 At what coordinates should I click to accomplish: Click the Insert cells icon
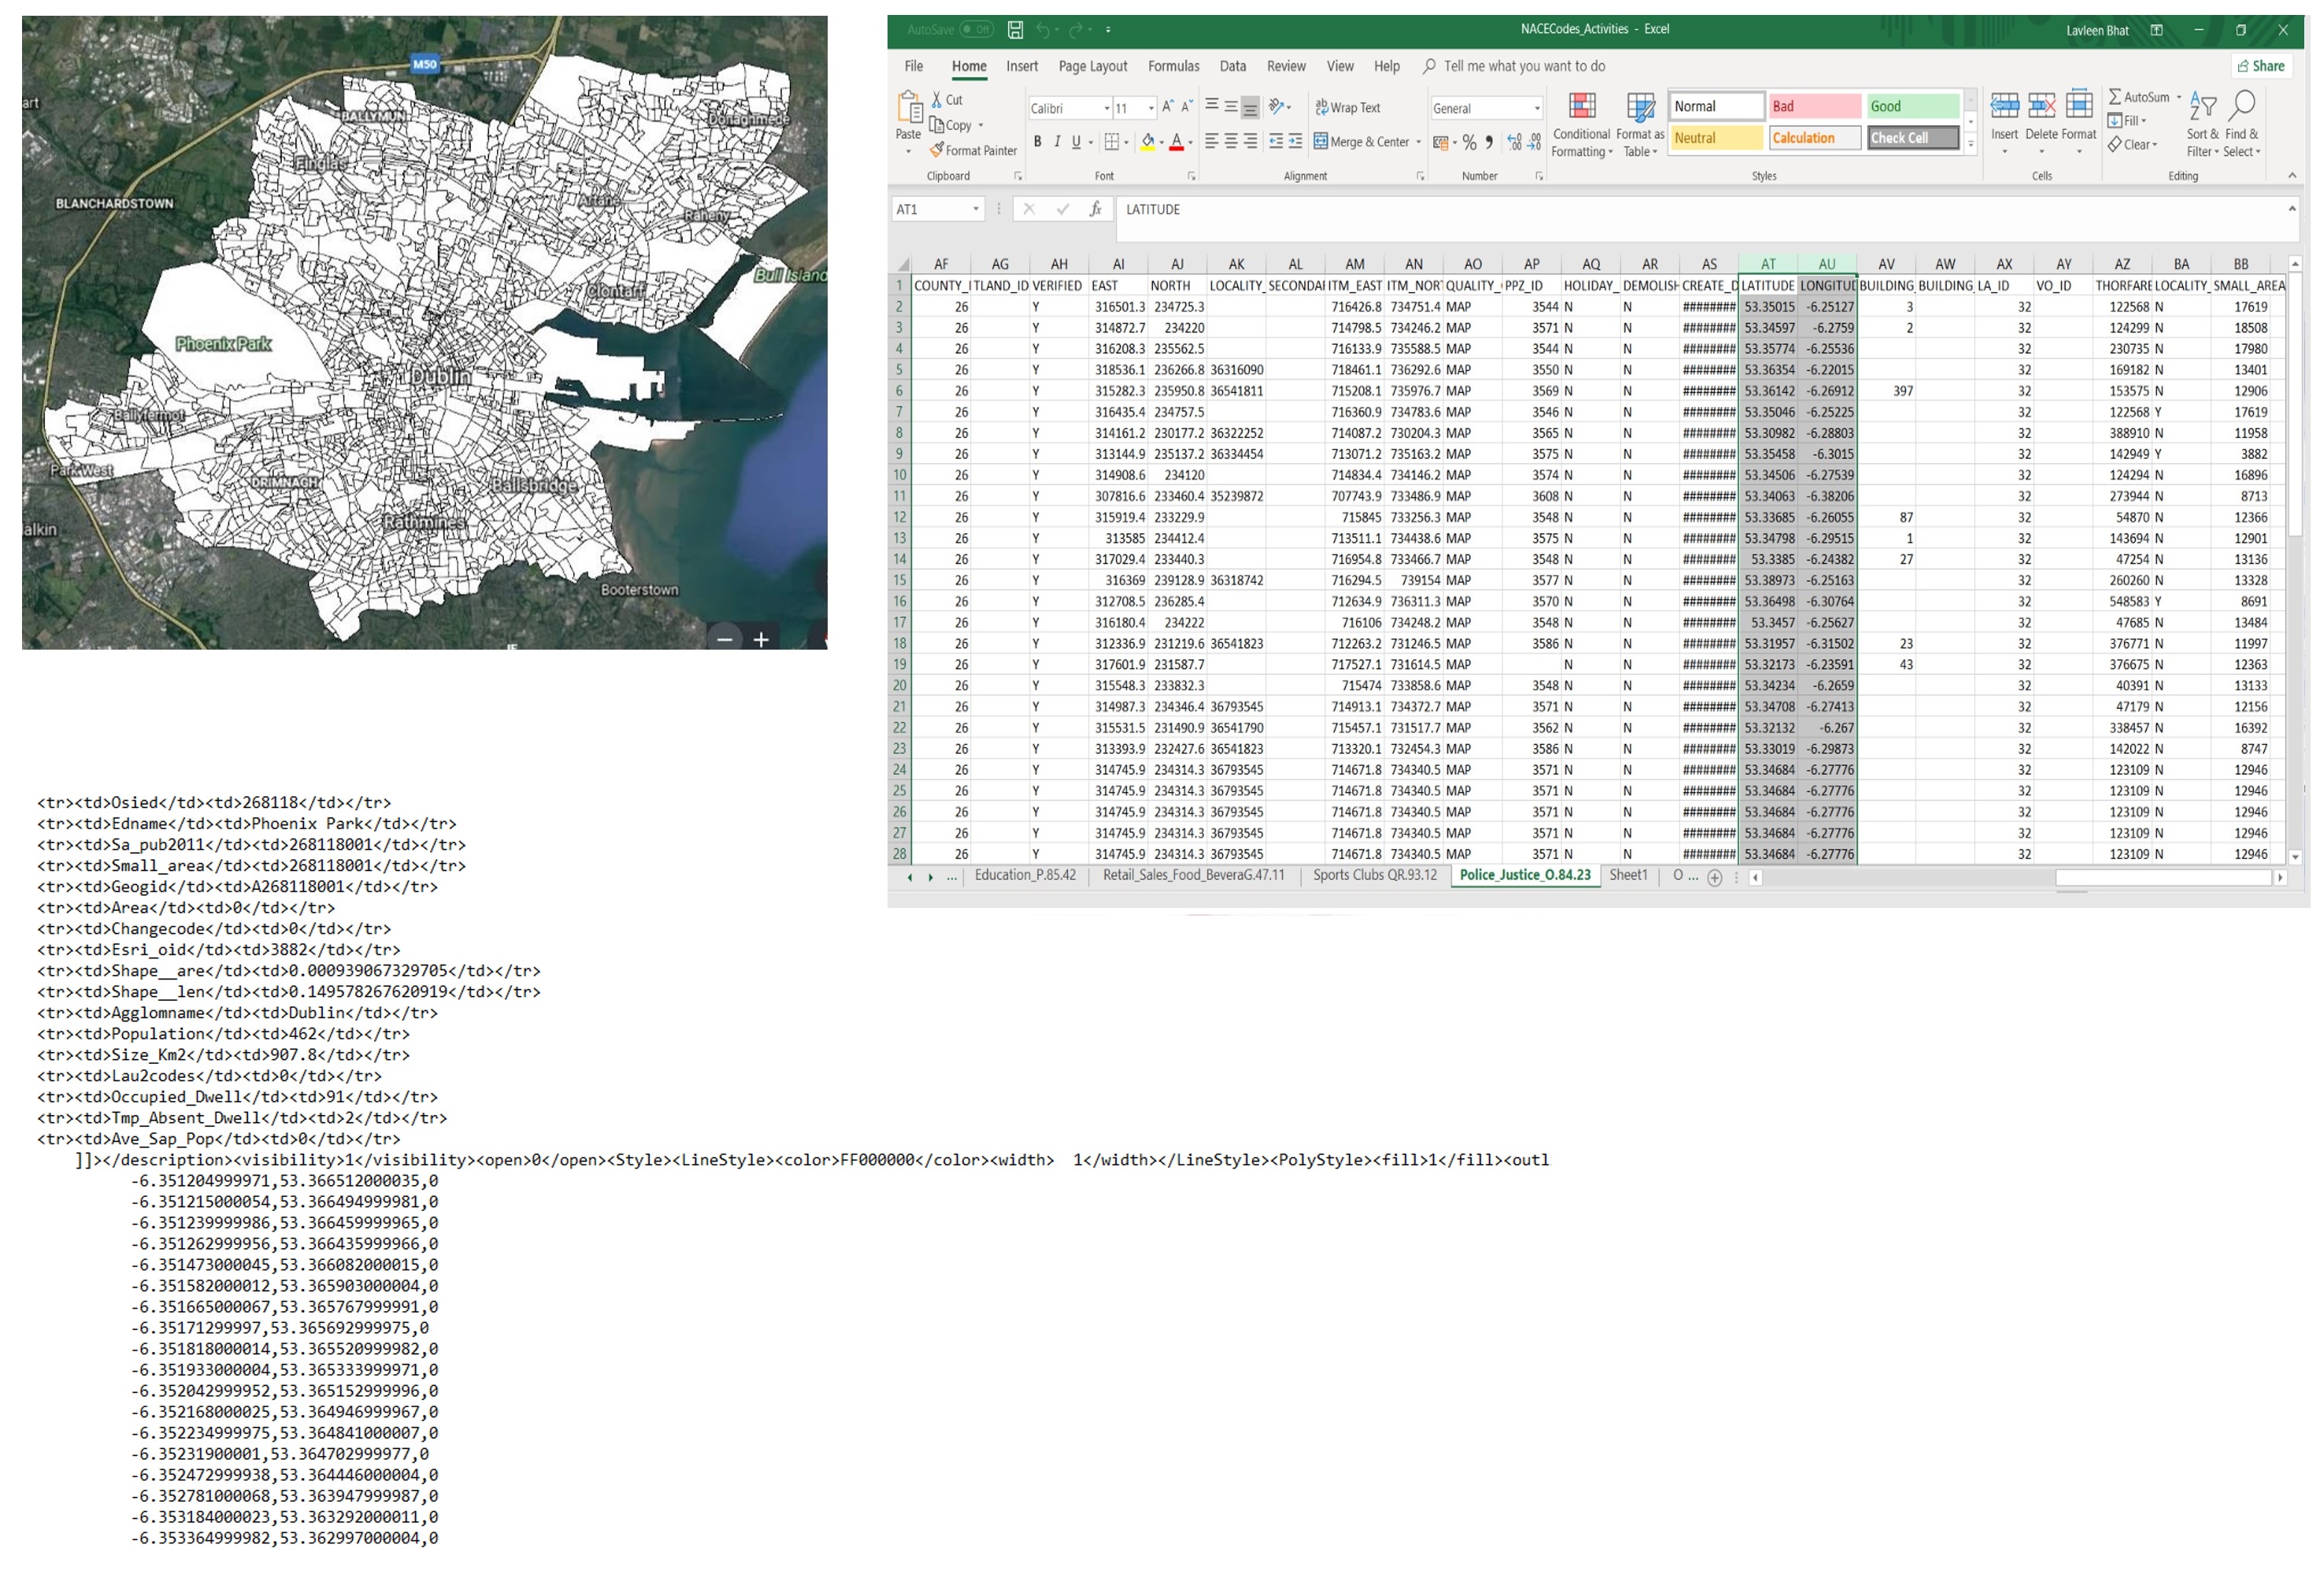click(2004, 105)
